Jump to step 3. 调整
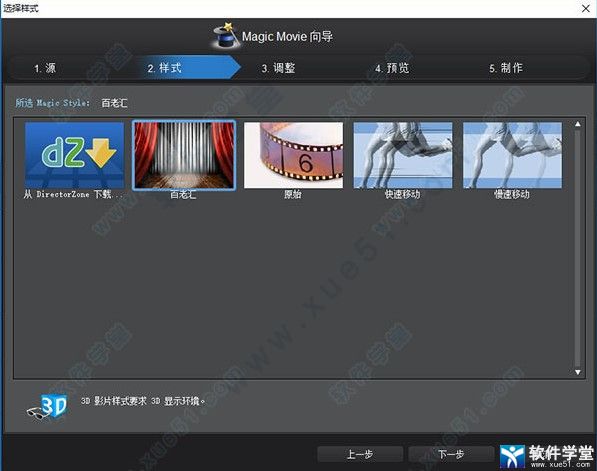Screen dimensions: 597x471 click(278, 68)
